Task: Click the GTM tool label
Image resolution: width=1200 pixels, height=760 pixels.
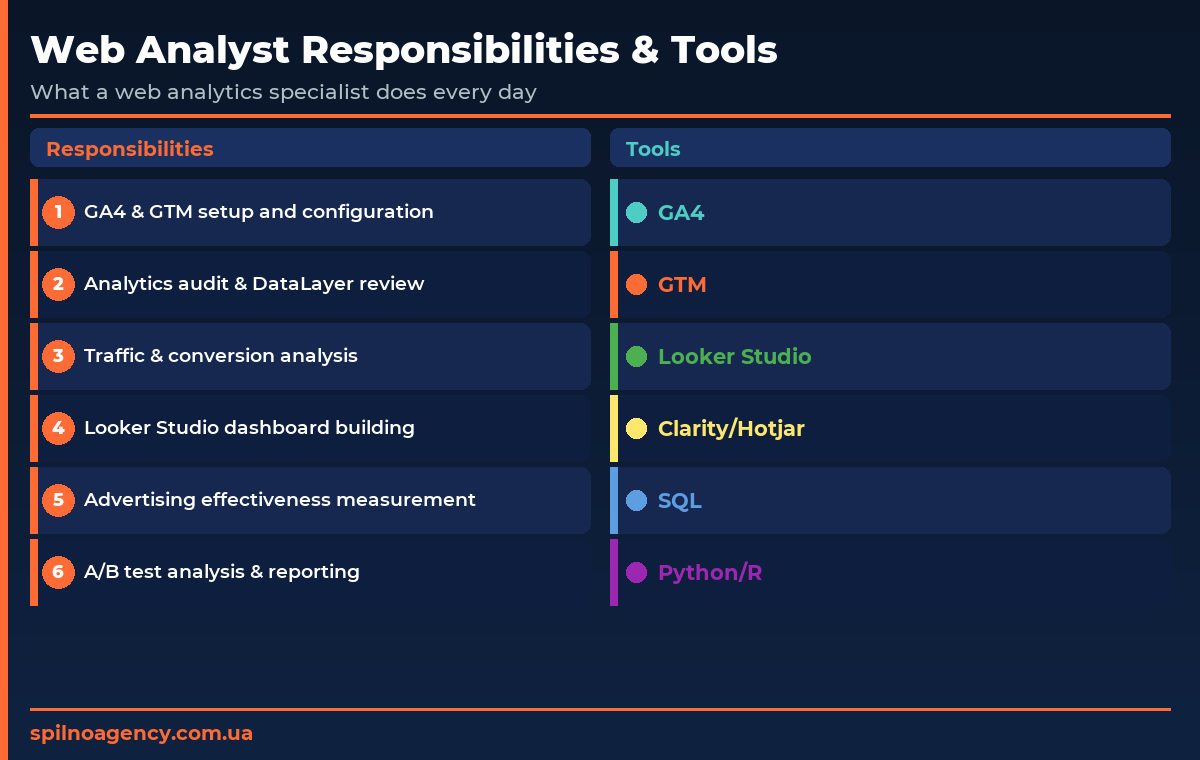Action: pos(682,285)
